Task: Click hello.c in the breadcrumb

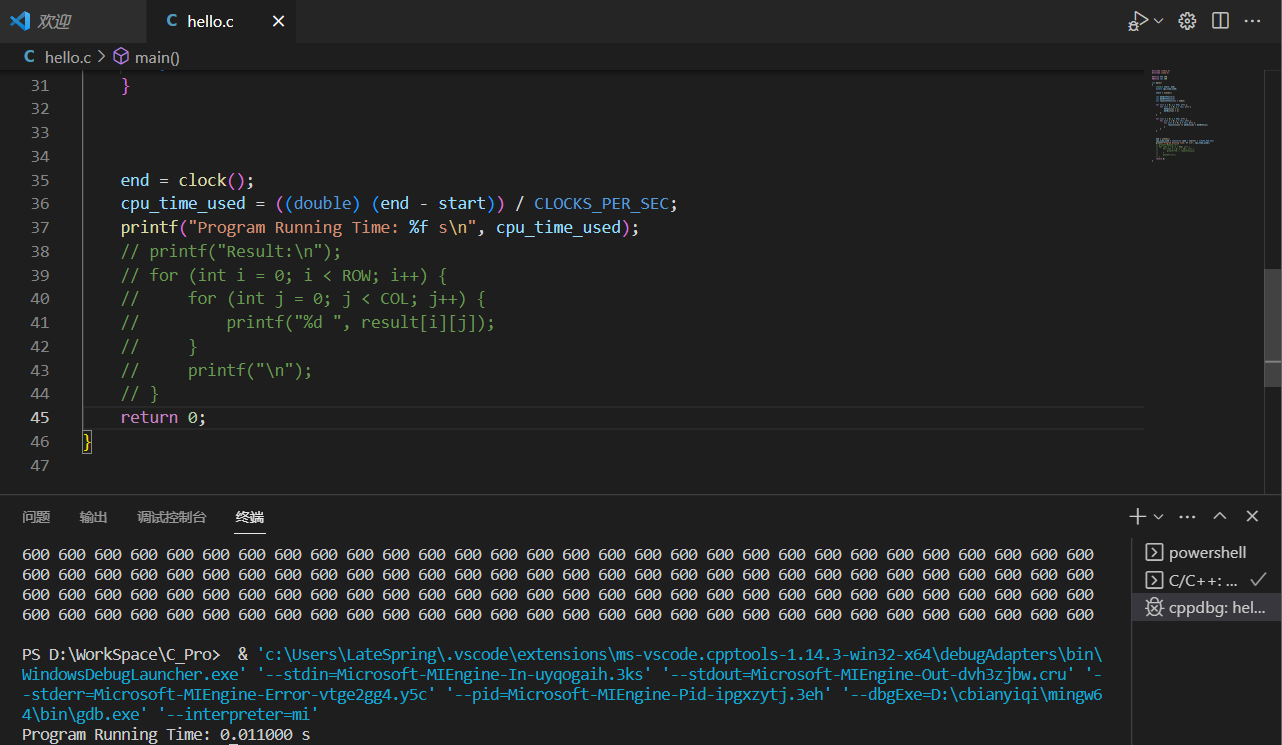Action: click(68, 57)
